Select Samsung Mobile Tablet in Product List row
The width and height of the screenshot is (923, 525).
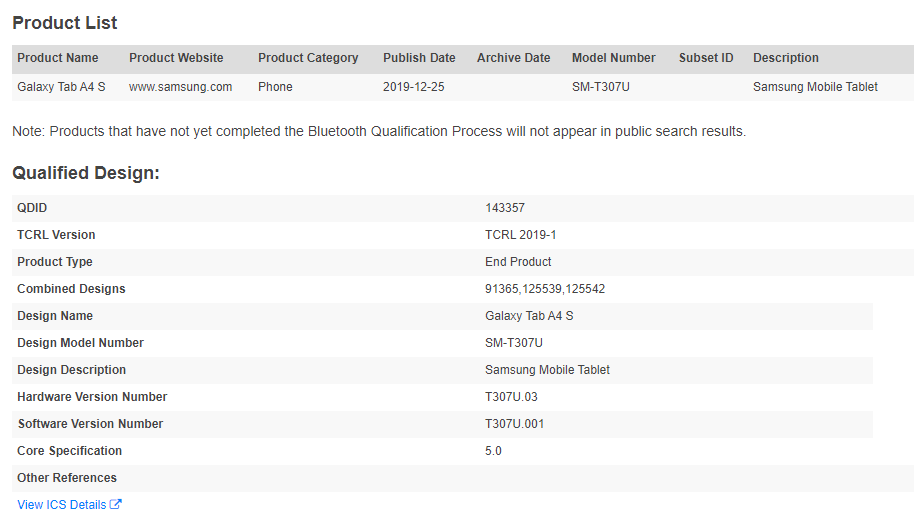pos(815,87)
